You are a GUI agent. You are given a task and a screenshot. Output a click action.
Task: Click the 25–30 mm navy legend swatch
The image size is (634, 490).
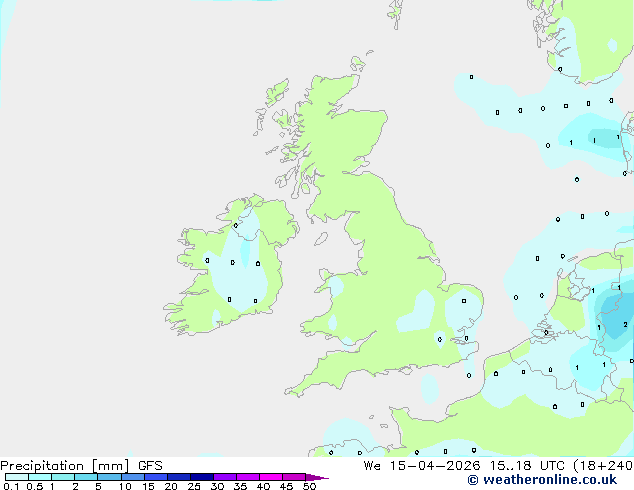click(202, 477)
